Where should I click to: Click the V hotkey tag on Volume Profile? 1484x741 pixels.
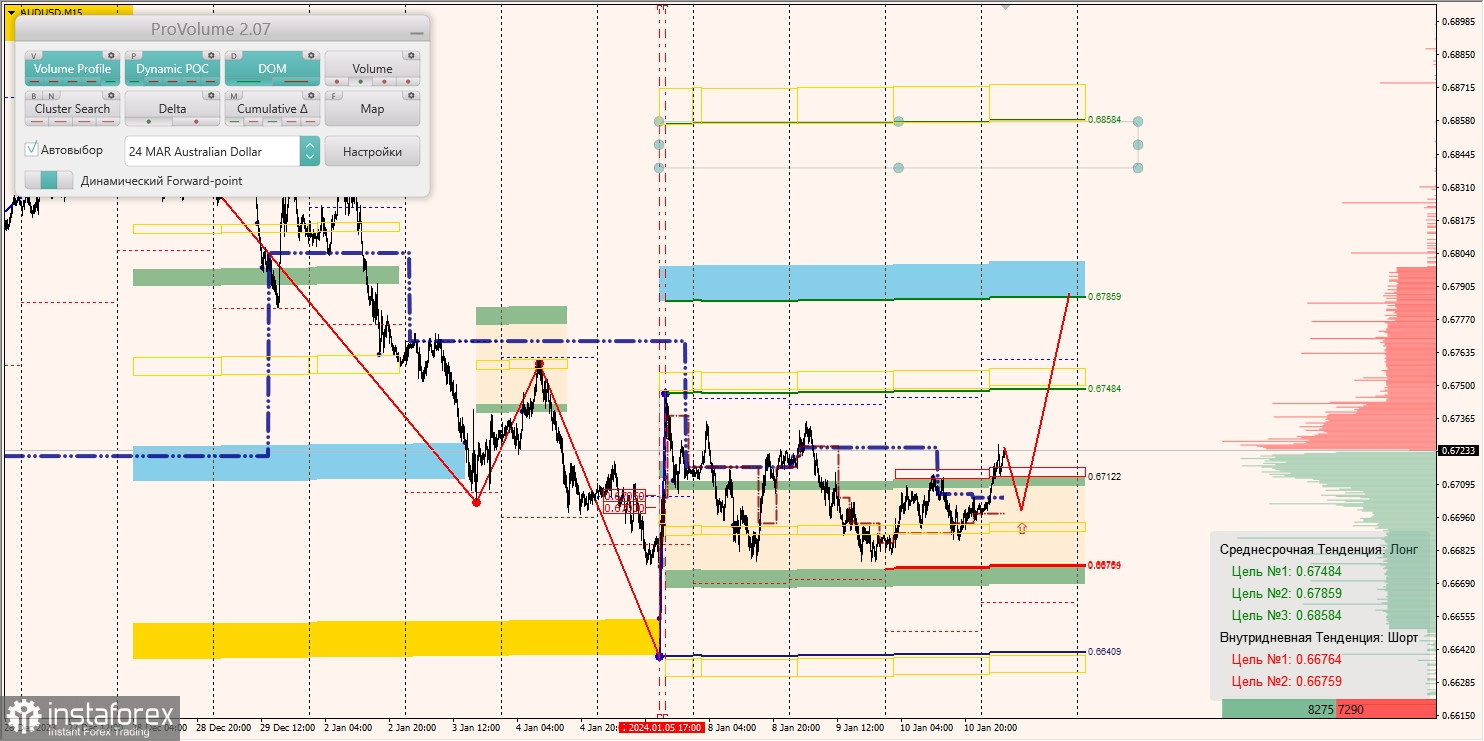(x=35, y=56)
